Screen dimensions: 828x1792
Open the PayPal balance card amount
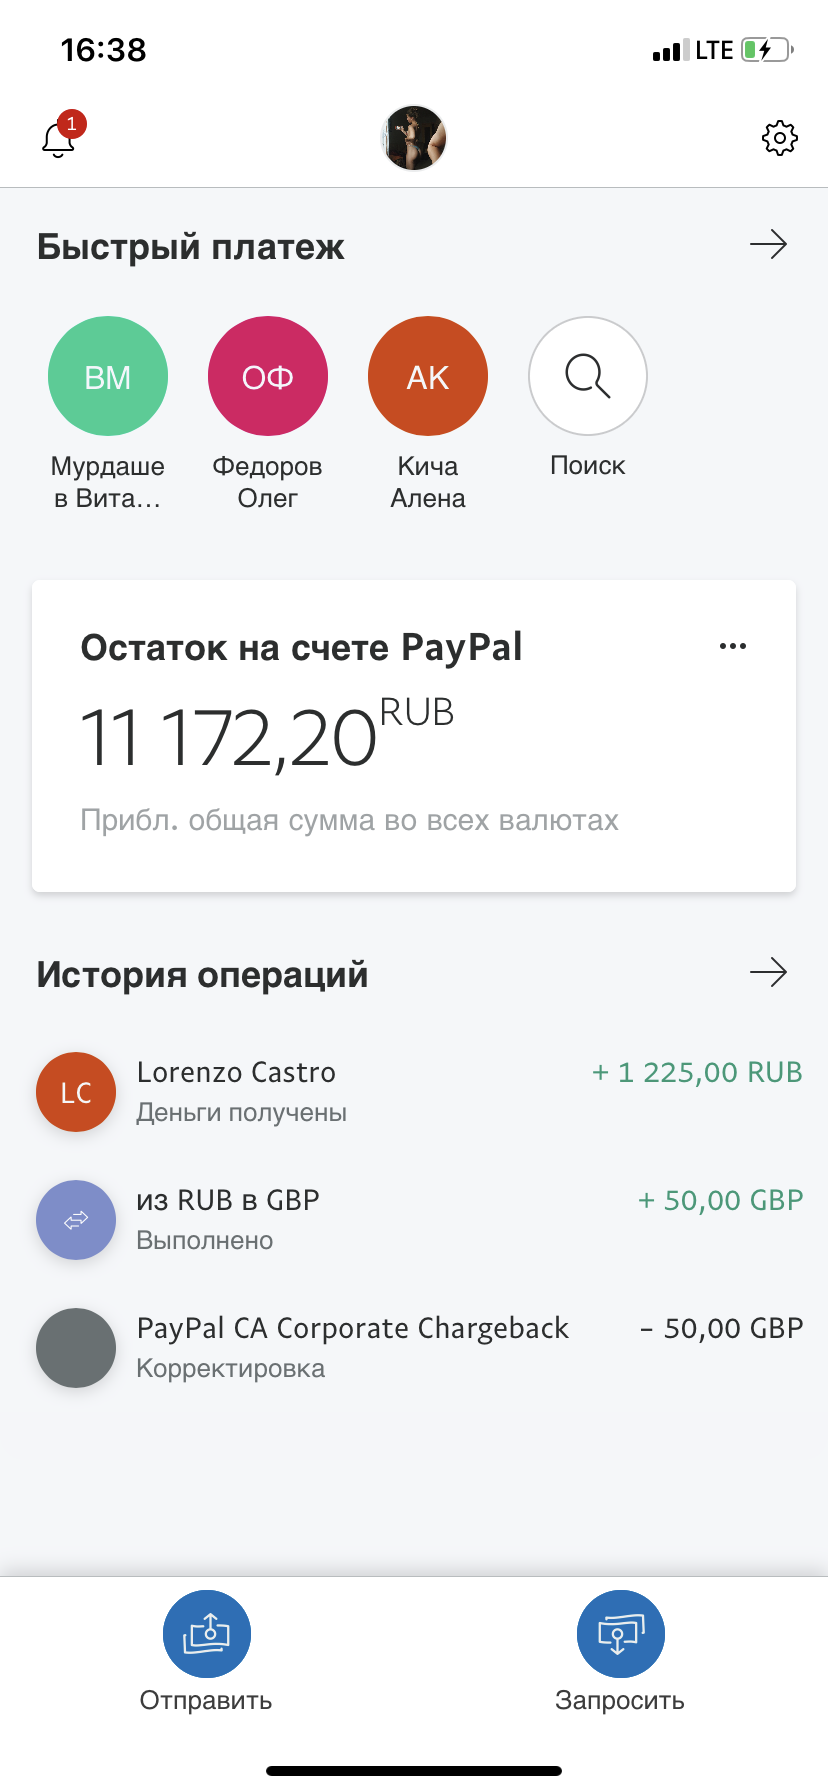point(230,738)
